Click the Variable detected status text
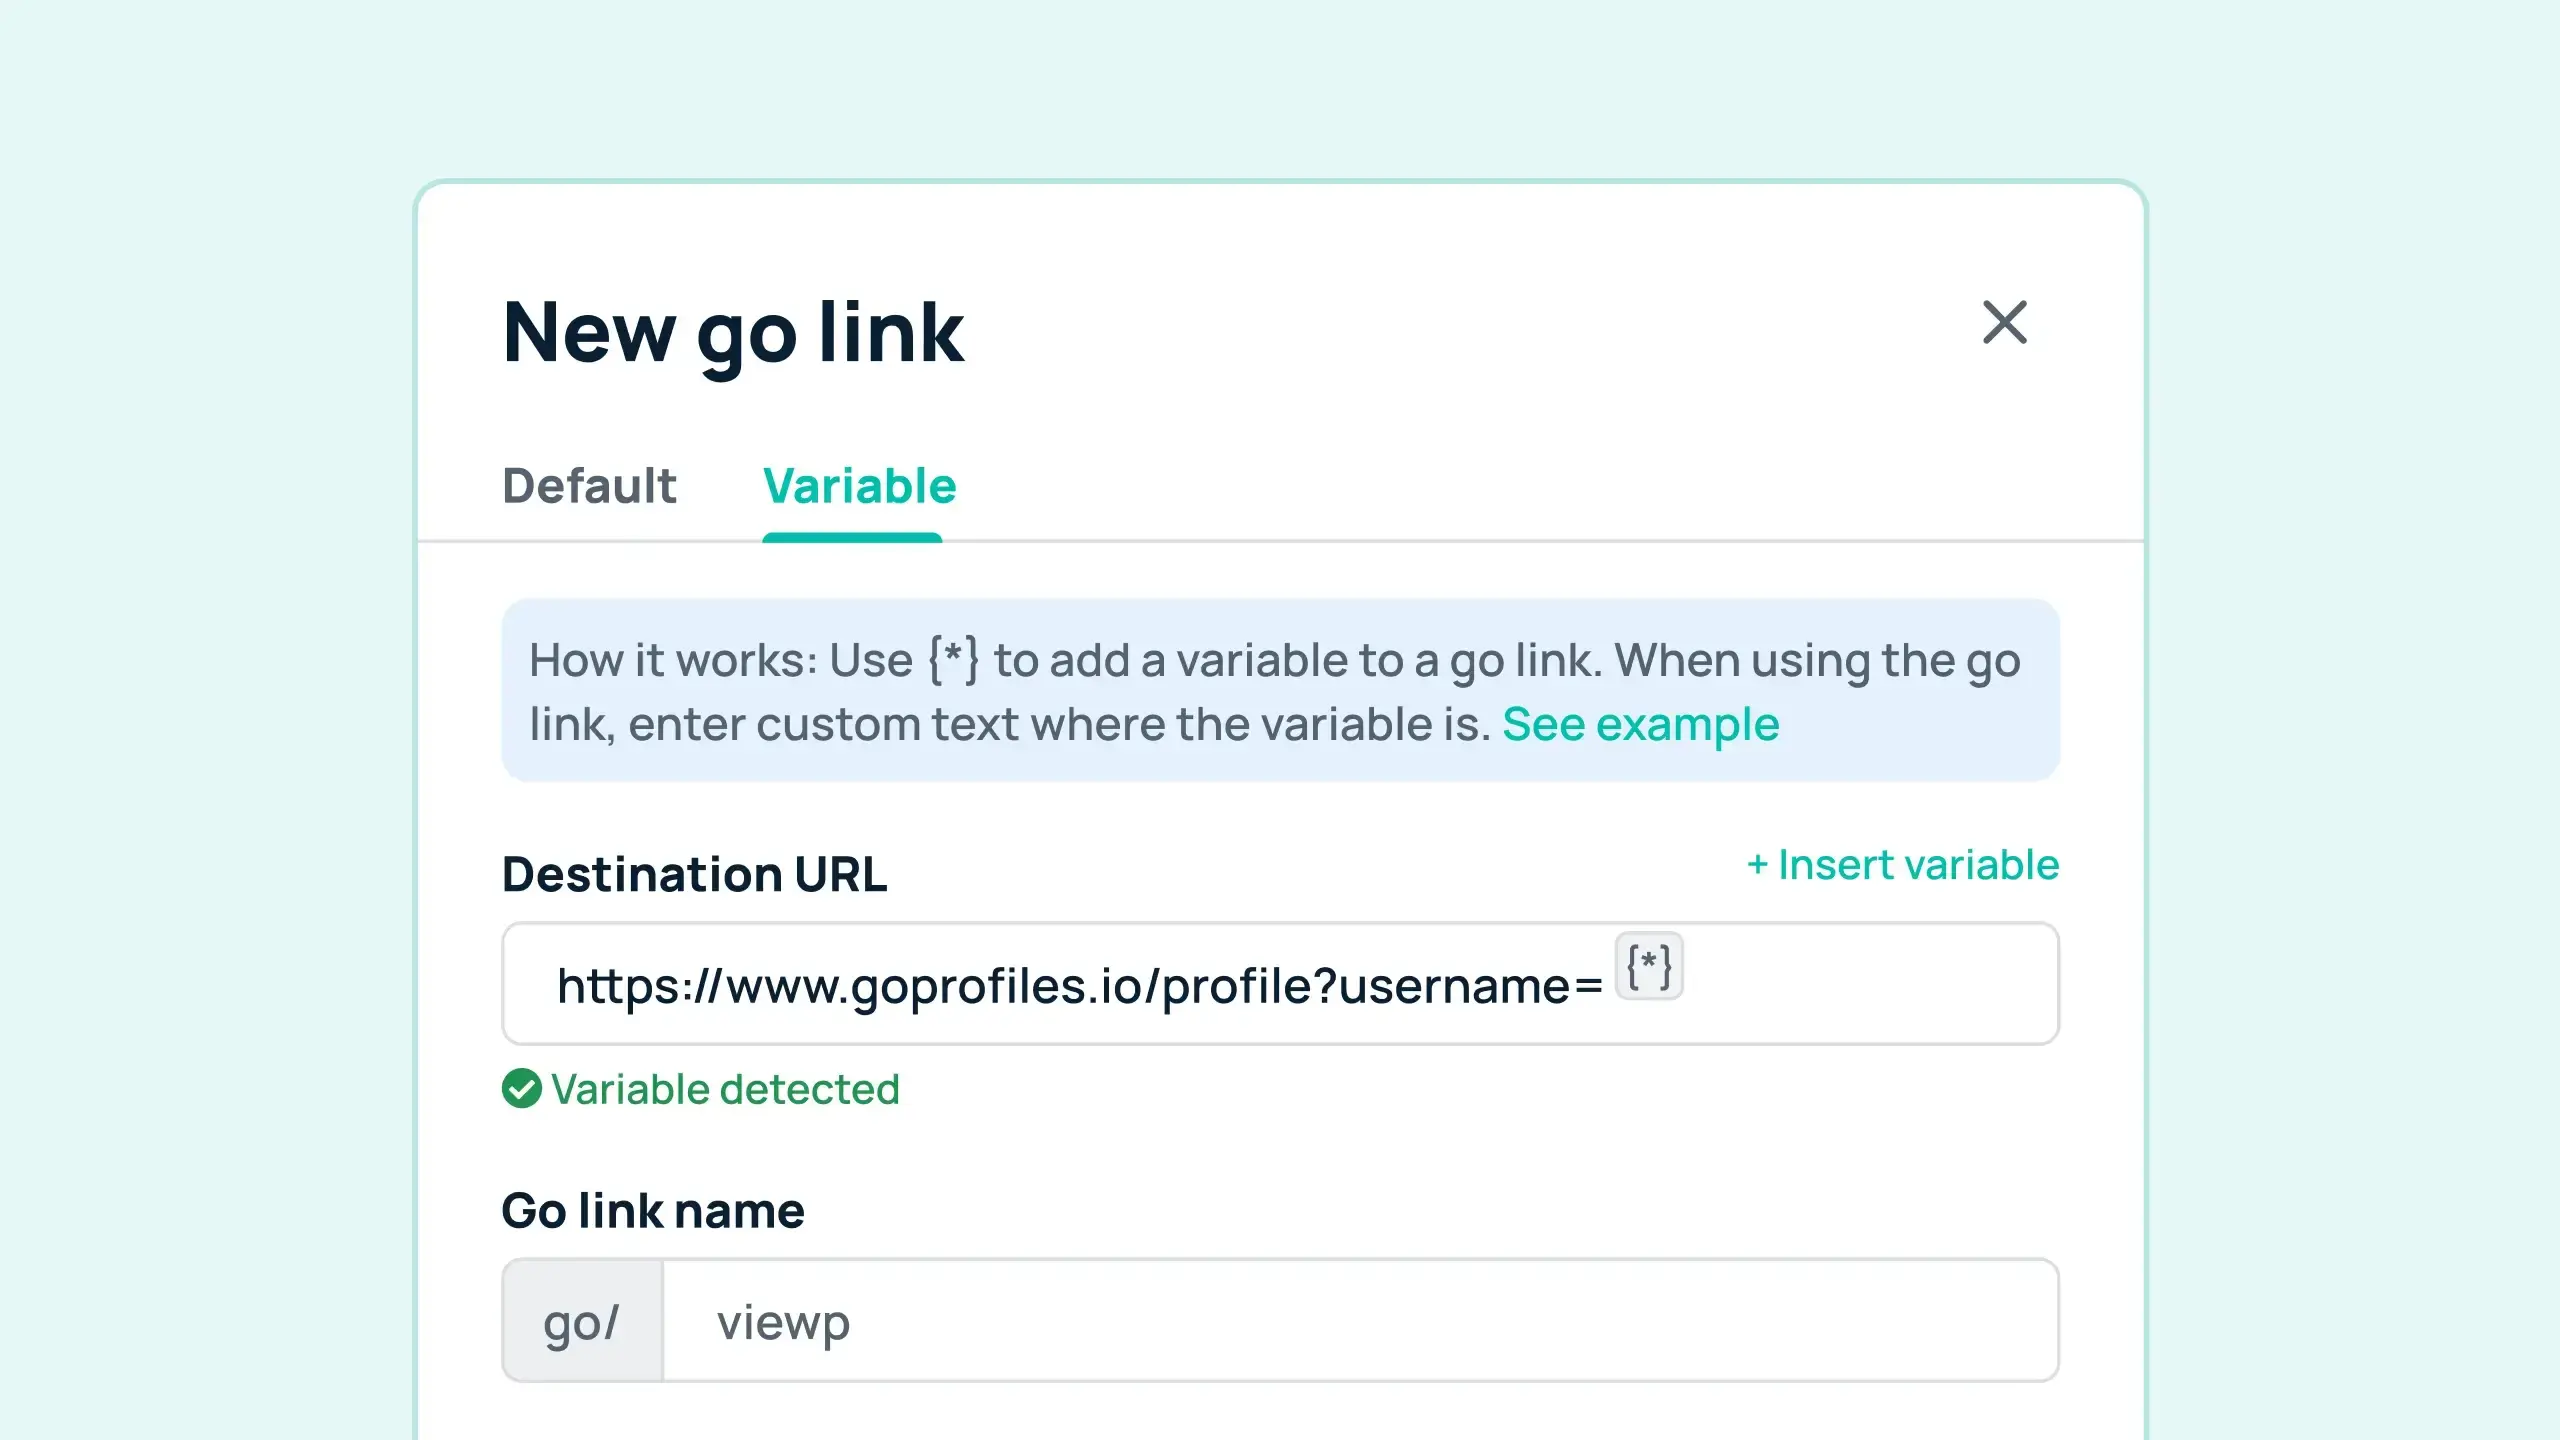The height and width of the screenshot is (1440, 2560). (726, 1089)
